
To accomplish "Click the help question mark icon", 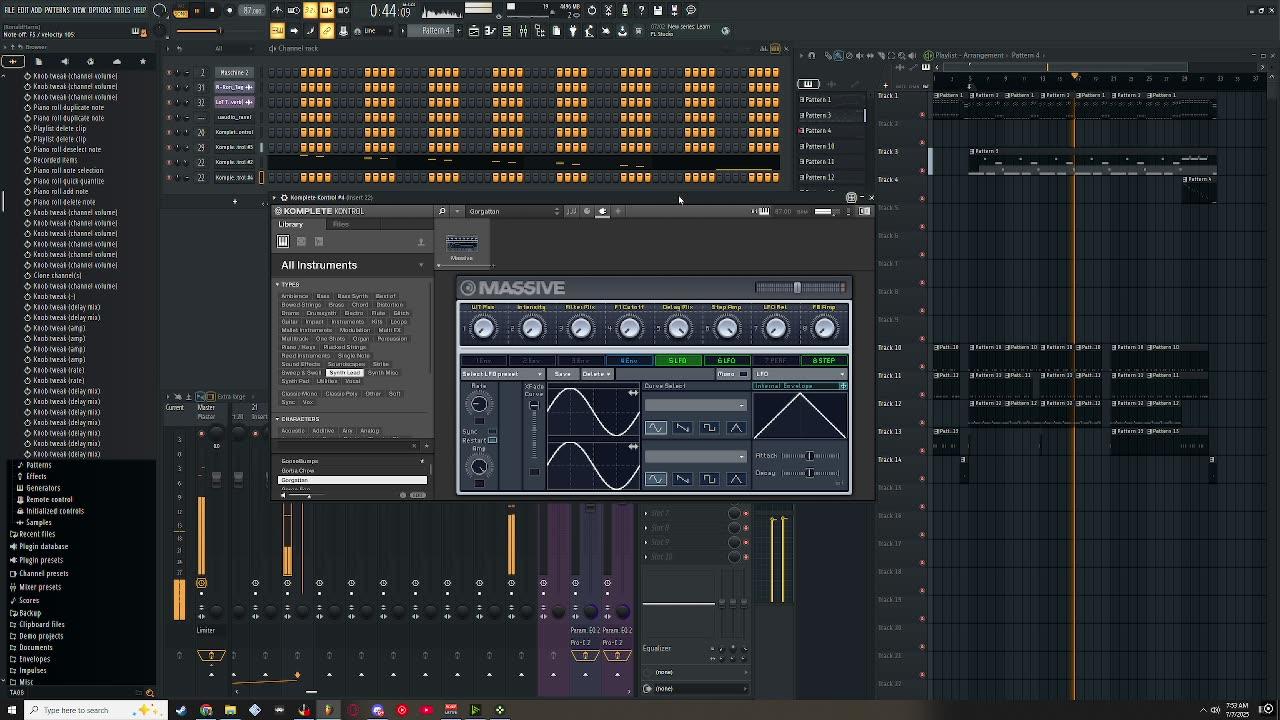I will pyautogui.click(x=641, y=10).
